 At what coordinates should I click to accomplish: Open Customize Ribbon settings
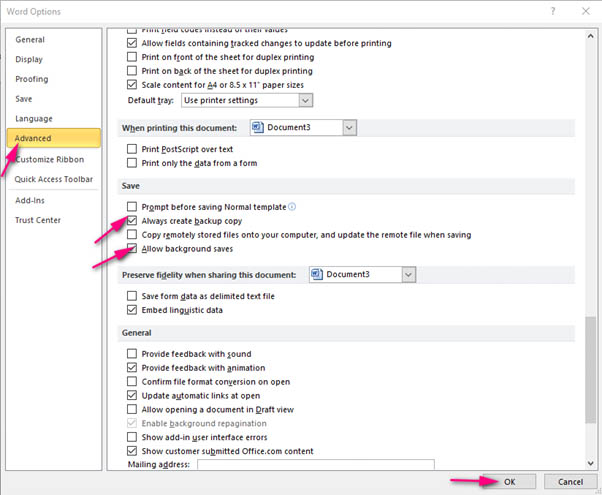[x=53, y=159]
